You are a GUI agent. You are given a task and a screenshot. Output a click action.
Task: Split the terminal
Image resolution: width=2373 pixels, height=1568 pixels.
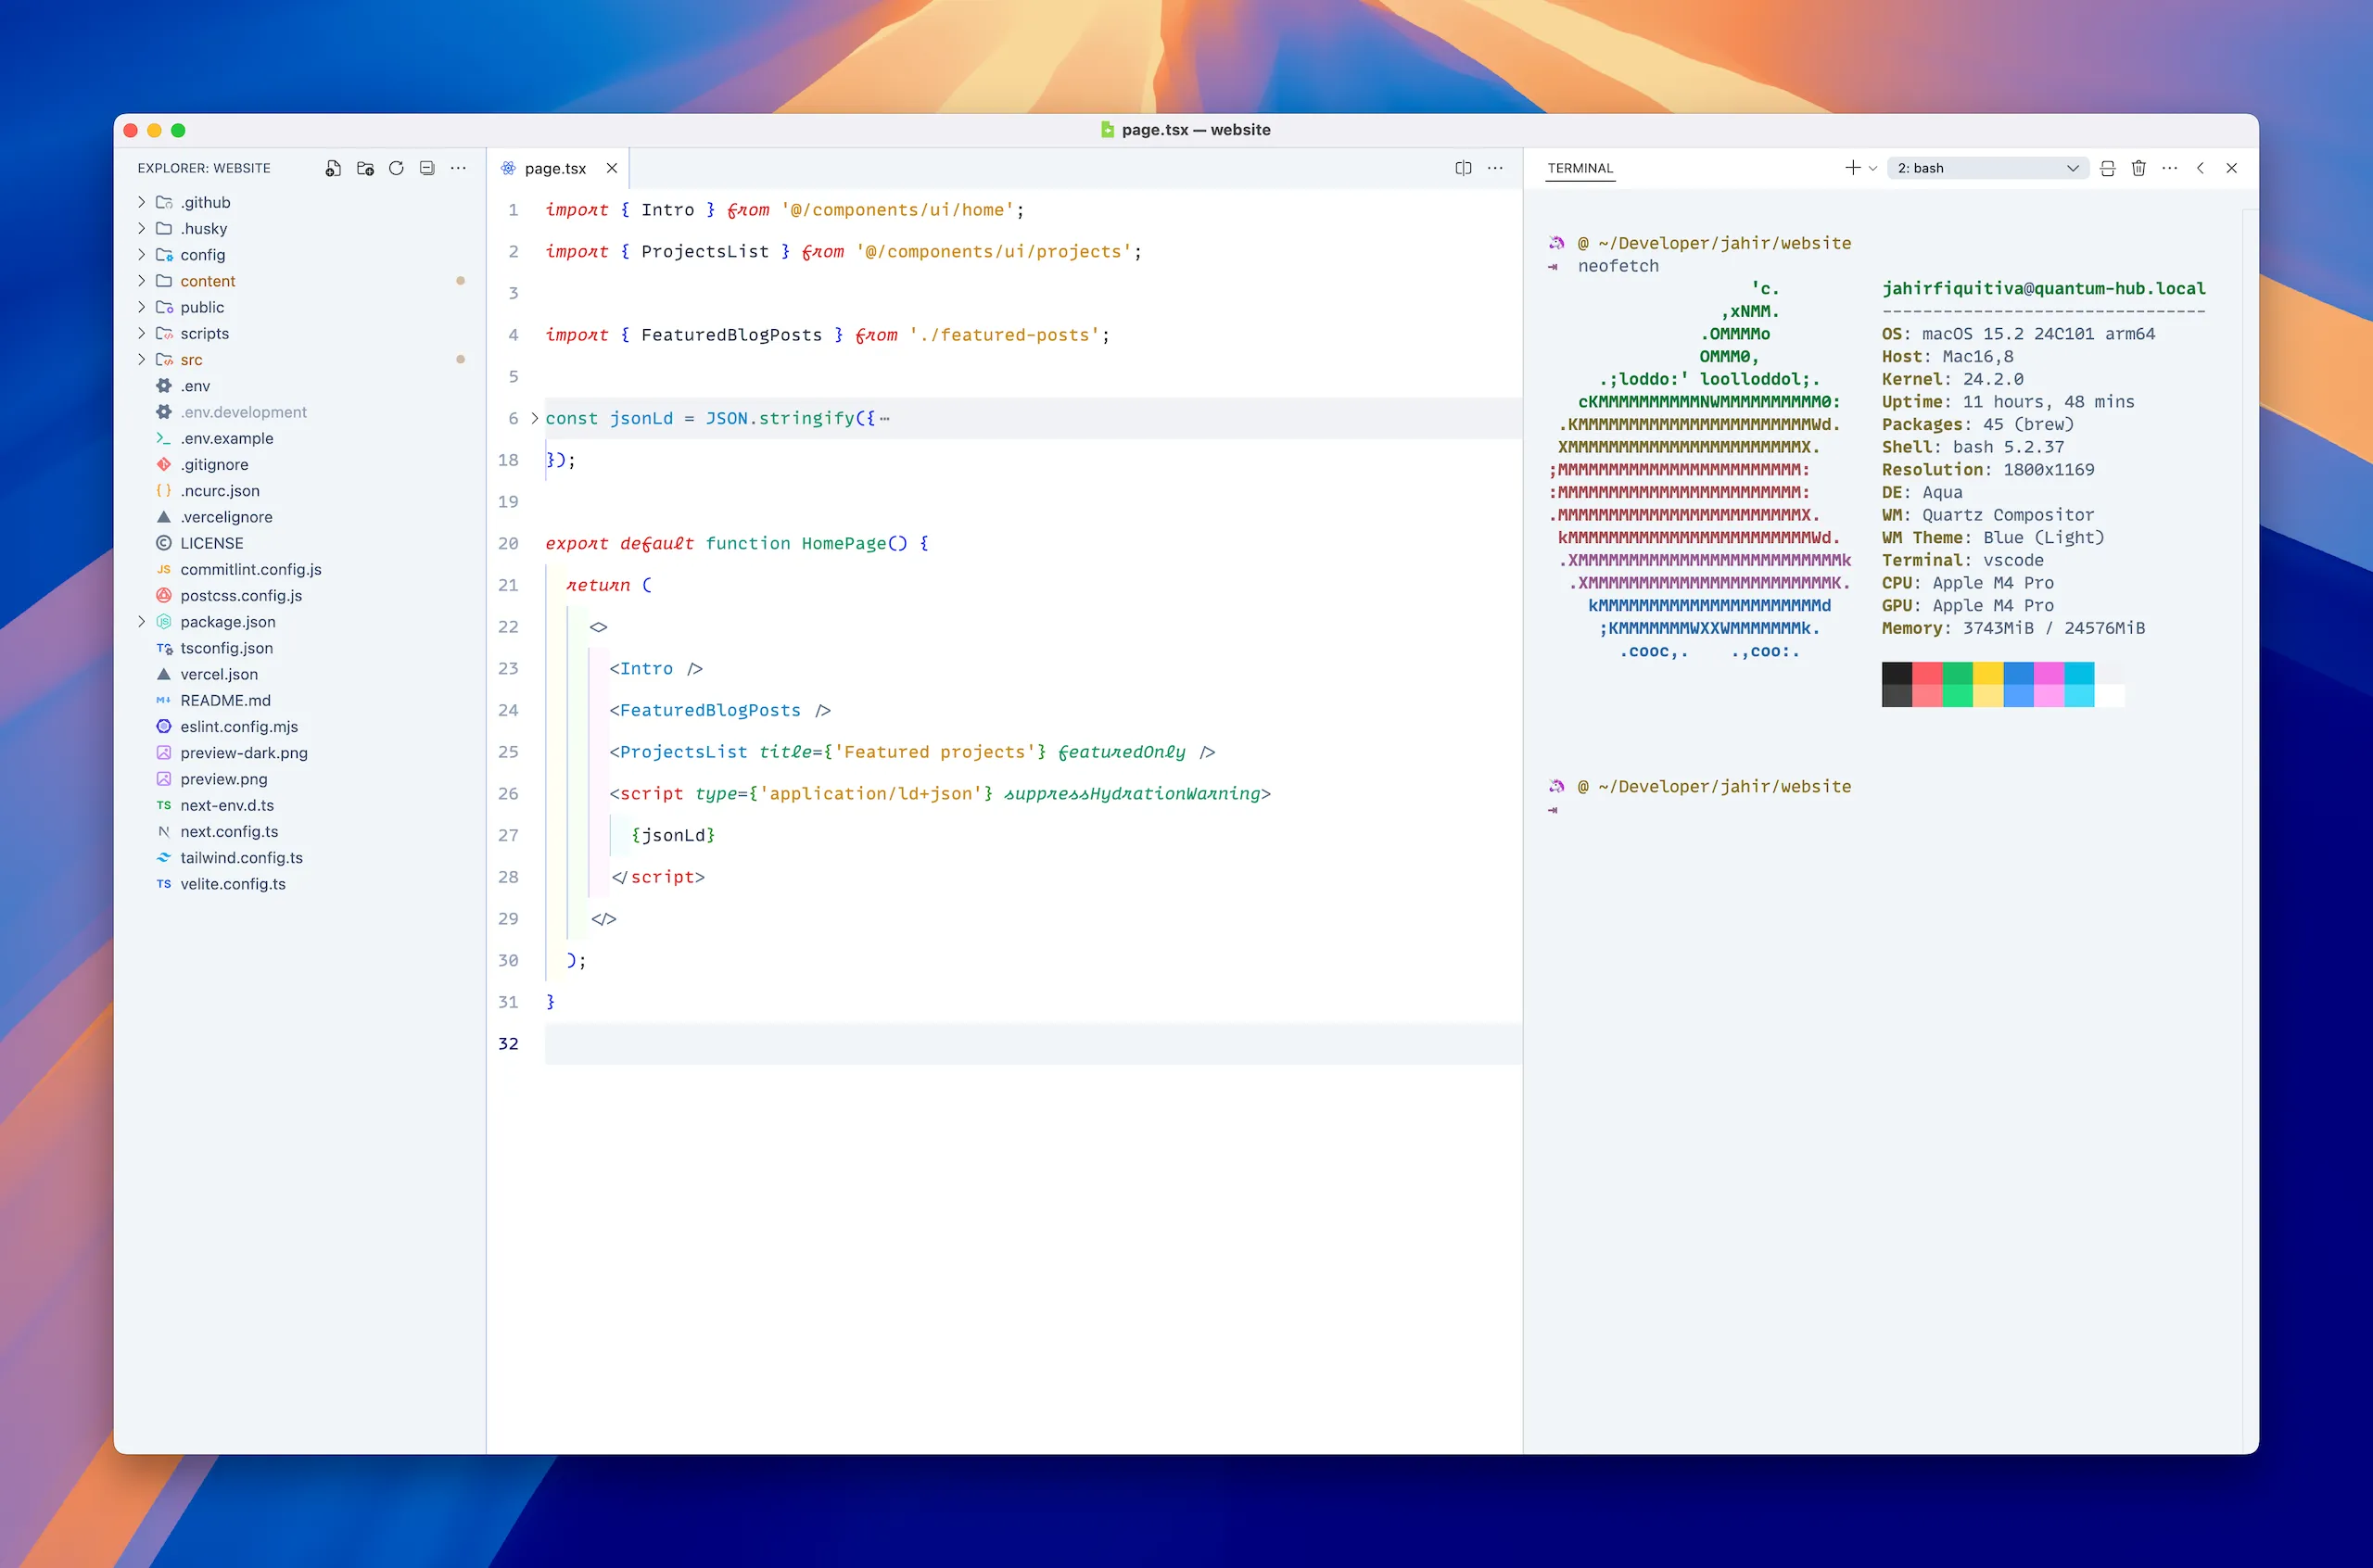(2107, 168)
